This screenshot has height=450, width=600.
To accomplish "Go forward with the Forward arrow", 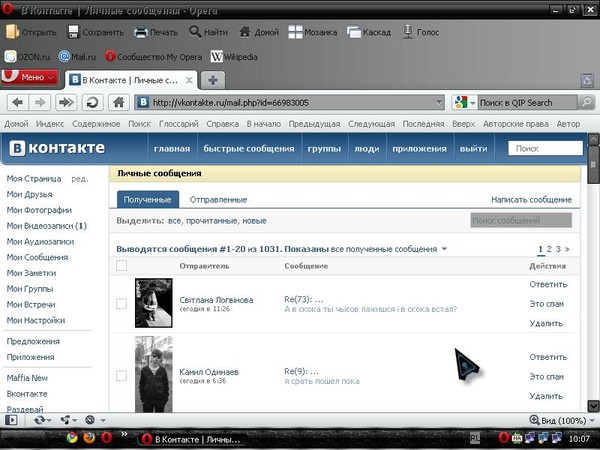I will [40, 102].
